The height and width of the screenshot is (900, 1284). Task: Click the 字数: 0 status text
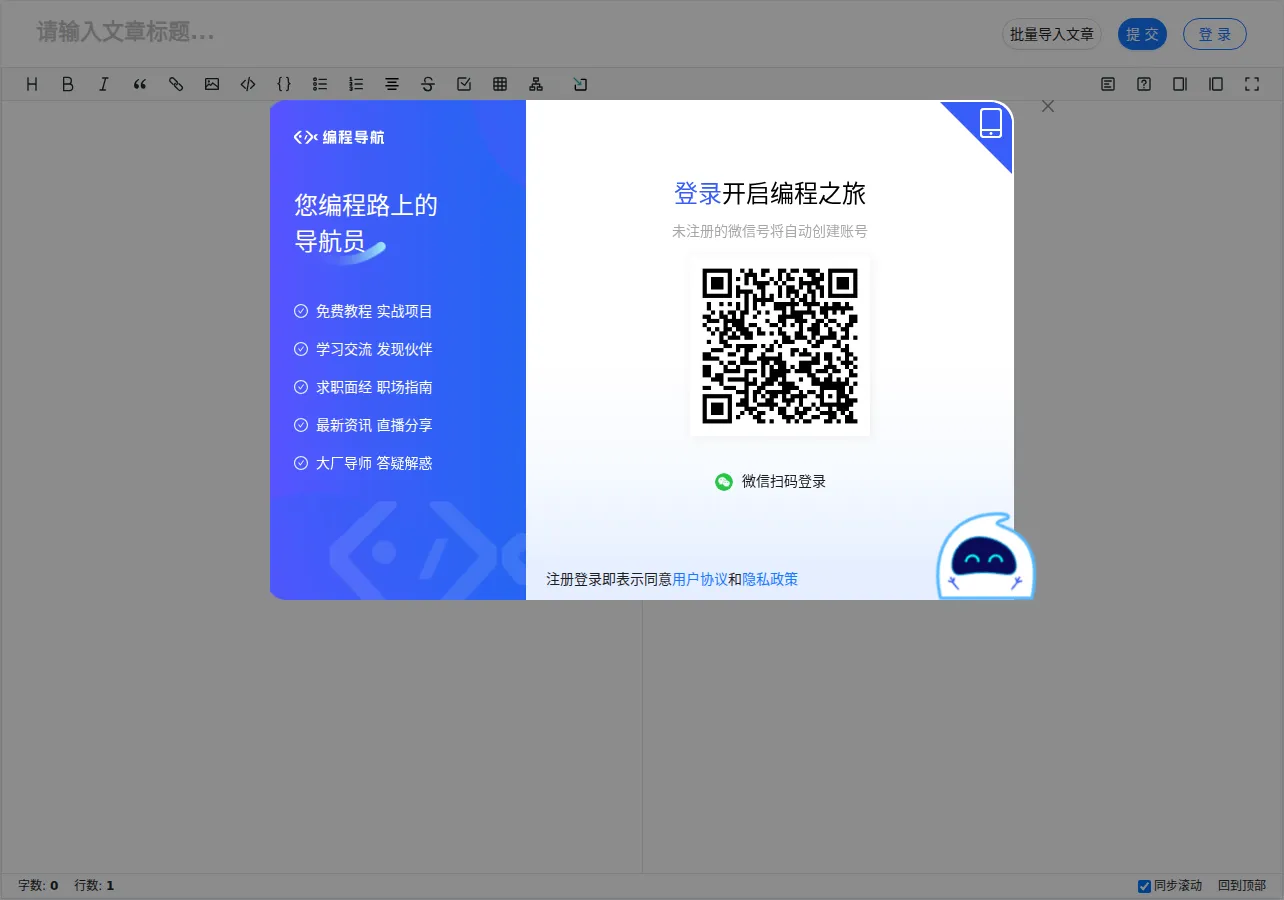(x=38, y=886)
